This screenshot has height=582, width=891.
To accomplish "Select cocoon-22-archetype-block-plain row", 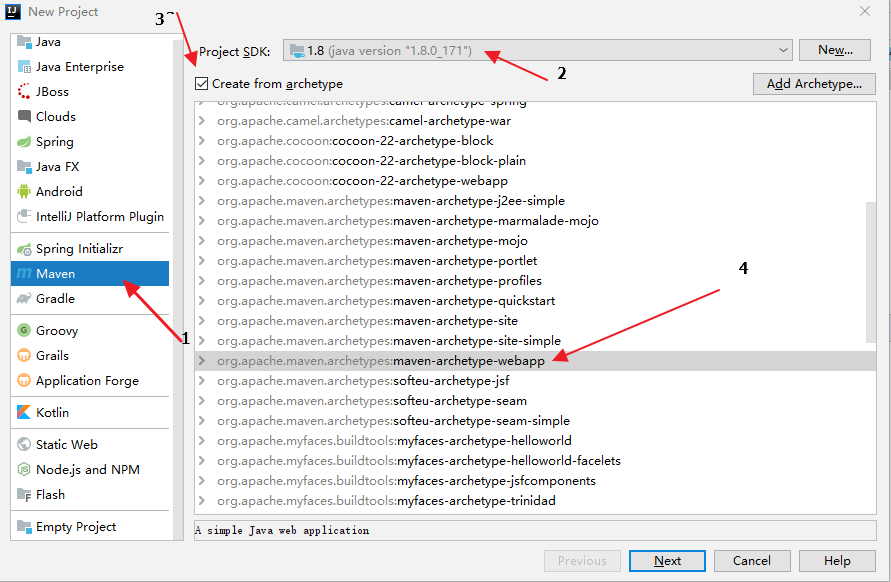I will [x=535, y=160].
